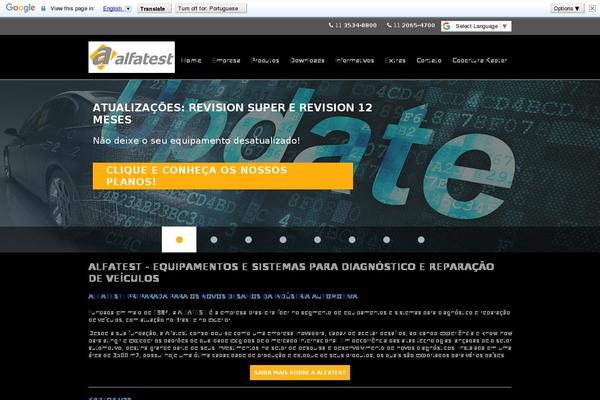Viewport: 600px width, 400px height.
Task: Open the Cobertura Kaptor menu item
Action: 480,60
